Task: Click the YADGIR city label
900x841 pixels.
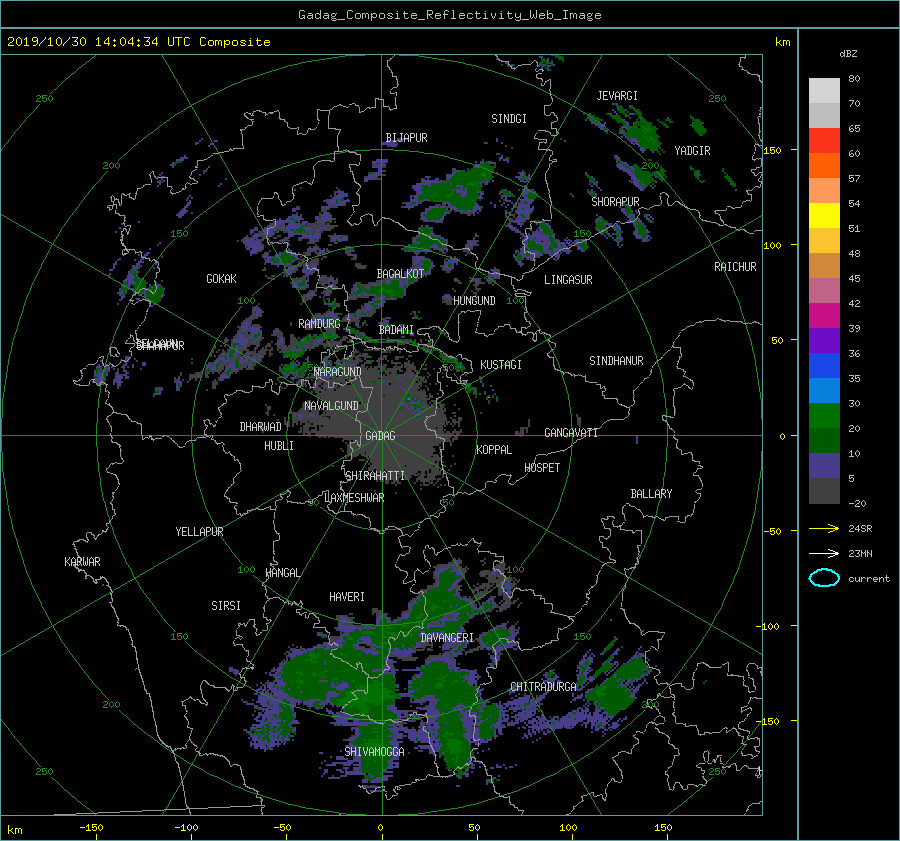Action: 692,151
